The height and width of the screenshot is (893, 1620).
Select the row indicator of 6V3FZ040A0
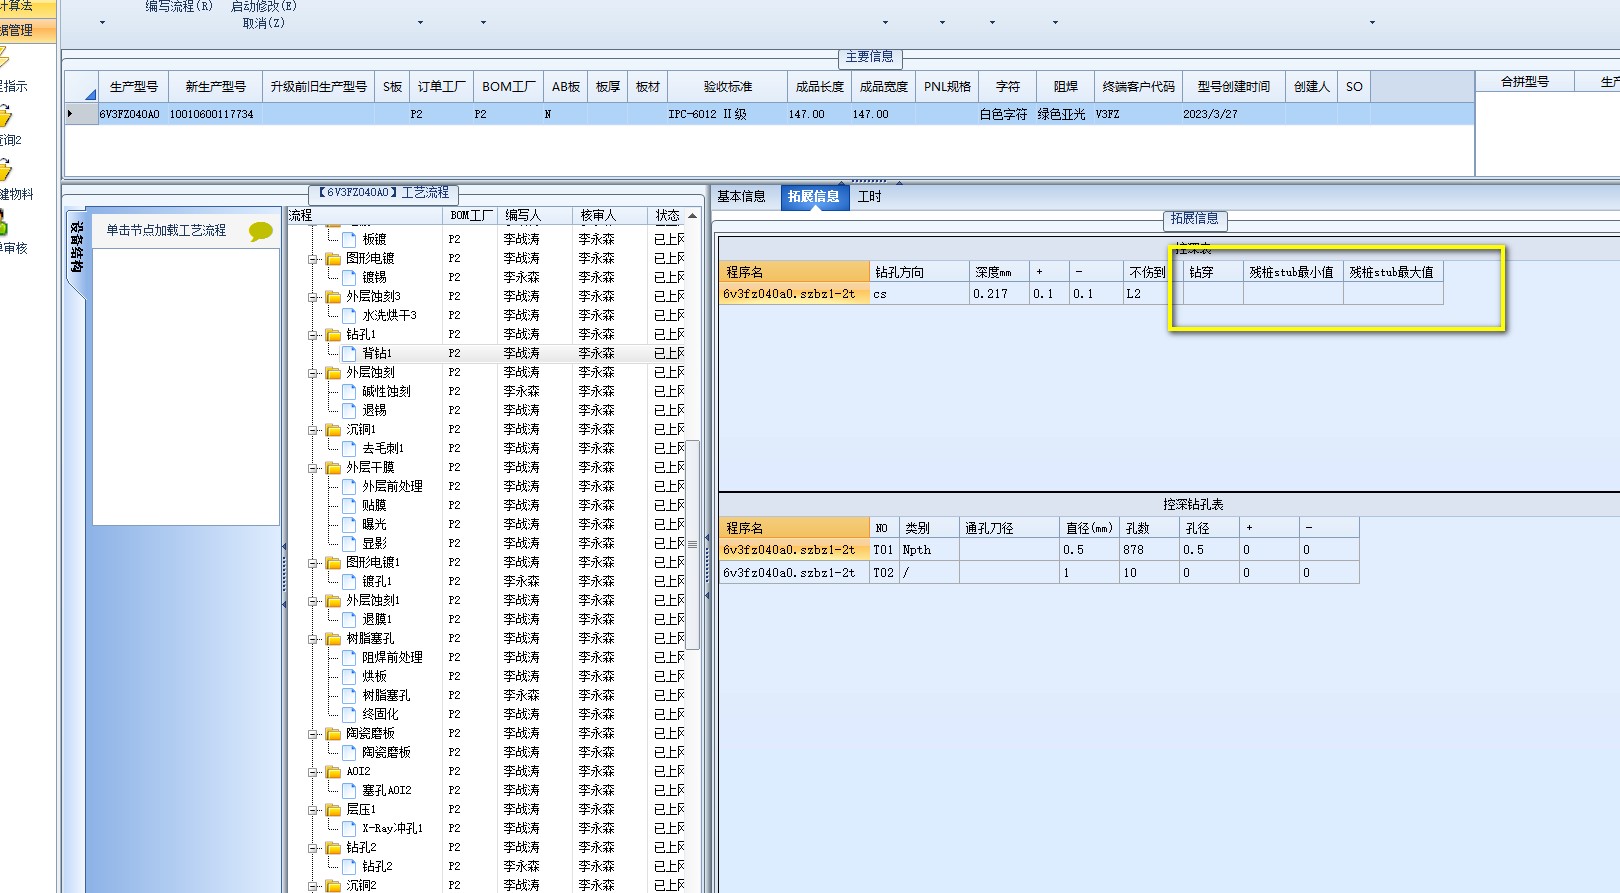pos(81,114)
